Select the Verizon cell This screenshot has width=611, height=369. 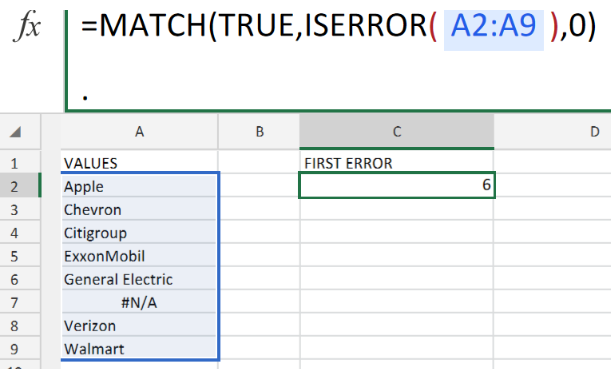(140, 326)
